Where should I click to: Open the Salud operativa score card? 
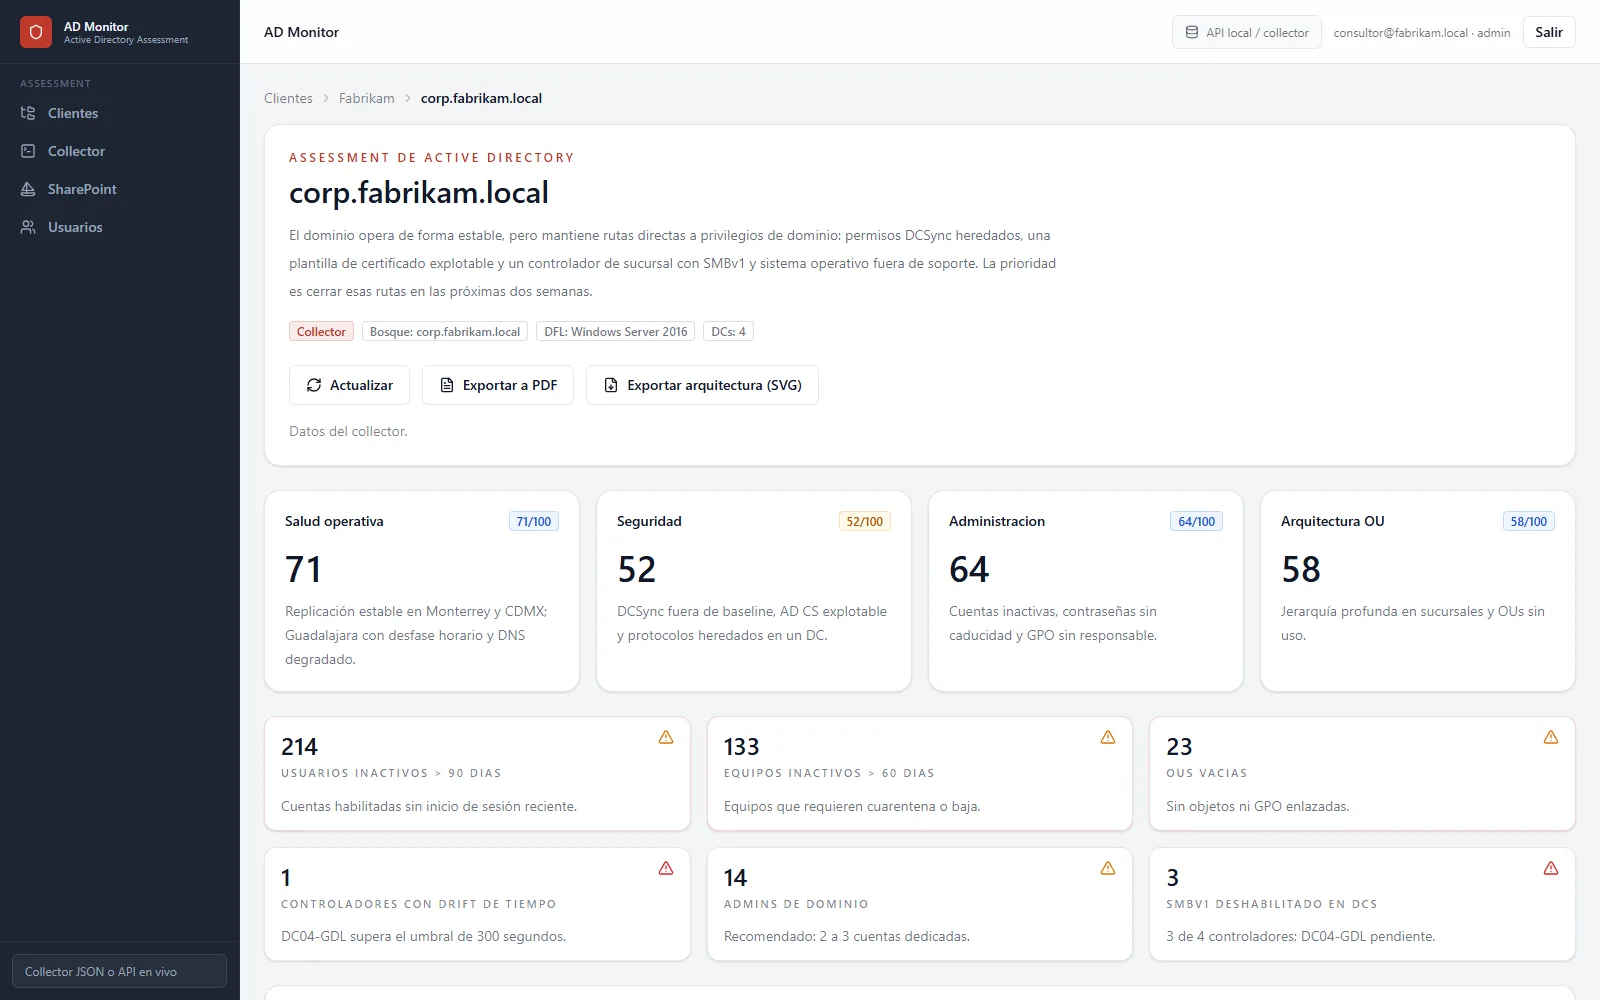[x=422, y=591]
